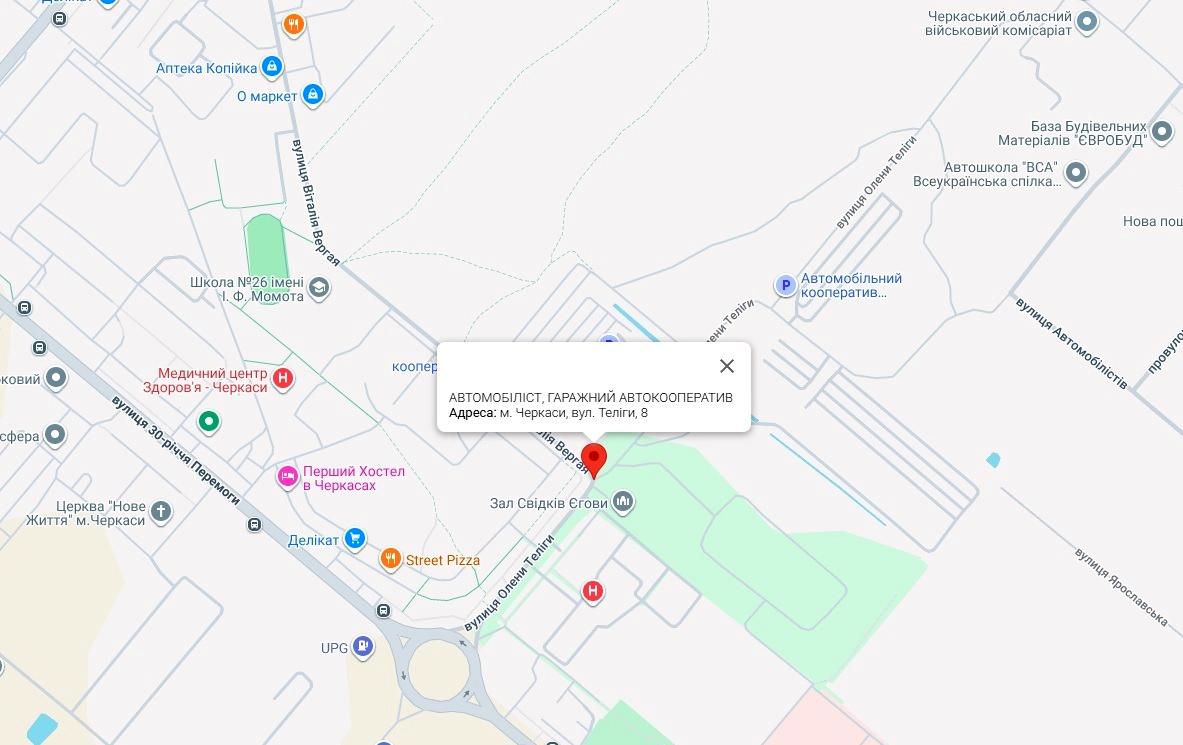
Task: Open База Будівельних Матеріалів ЄВРОБУД marker
Action: coord(1161,132)
